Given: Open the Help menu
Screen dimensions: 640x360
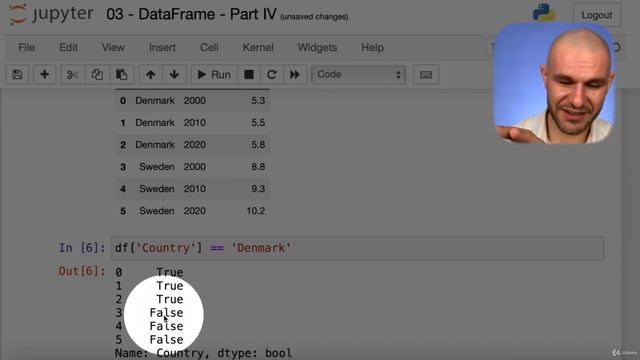Looking at the screenshot, I should pyautogui.click(x=372, y=47).
